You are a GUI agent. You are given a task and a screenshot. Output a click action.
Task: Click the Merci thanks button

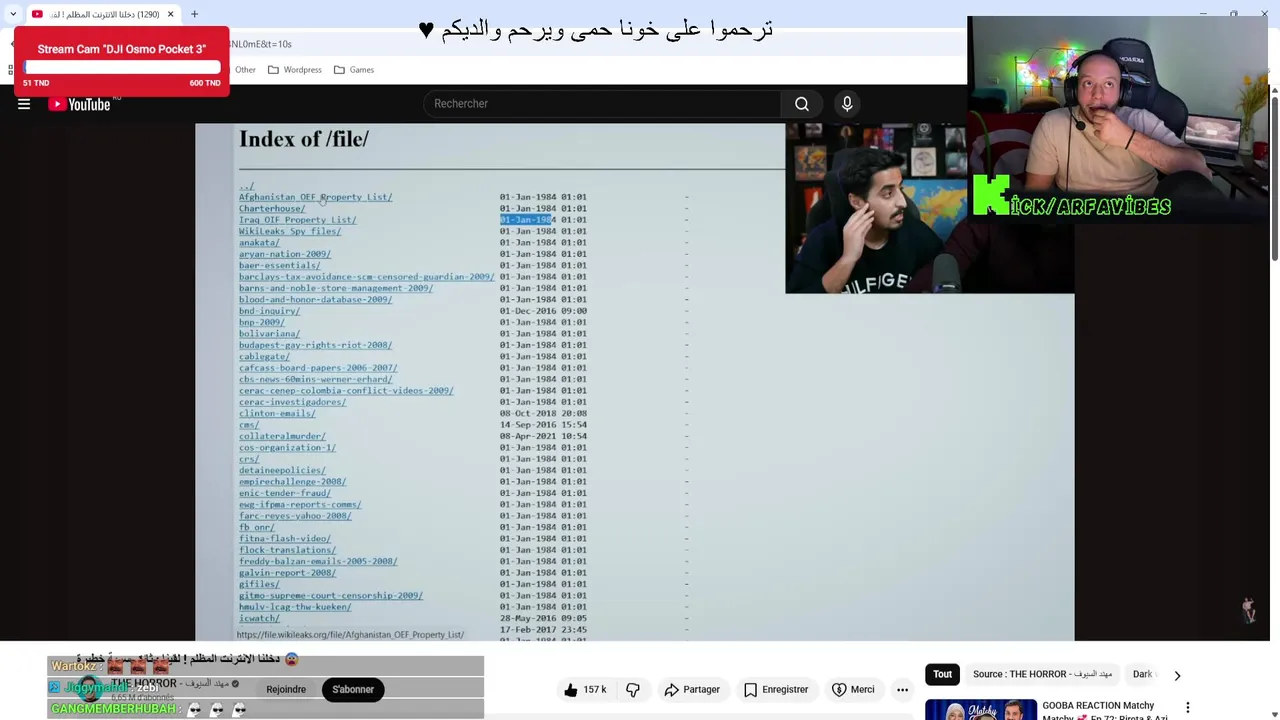pyautogui.click(x=852, y=689)
